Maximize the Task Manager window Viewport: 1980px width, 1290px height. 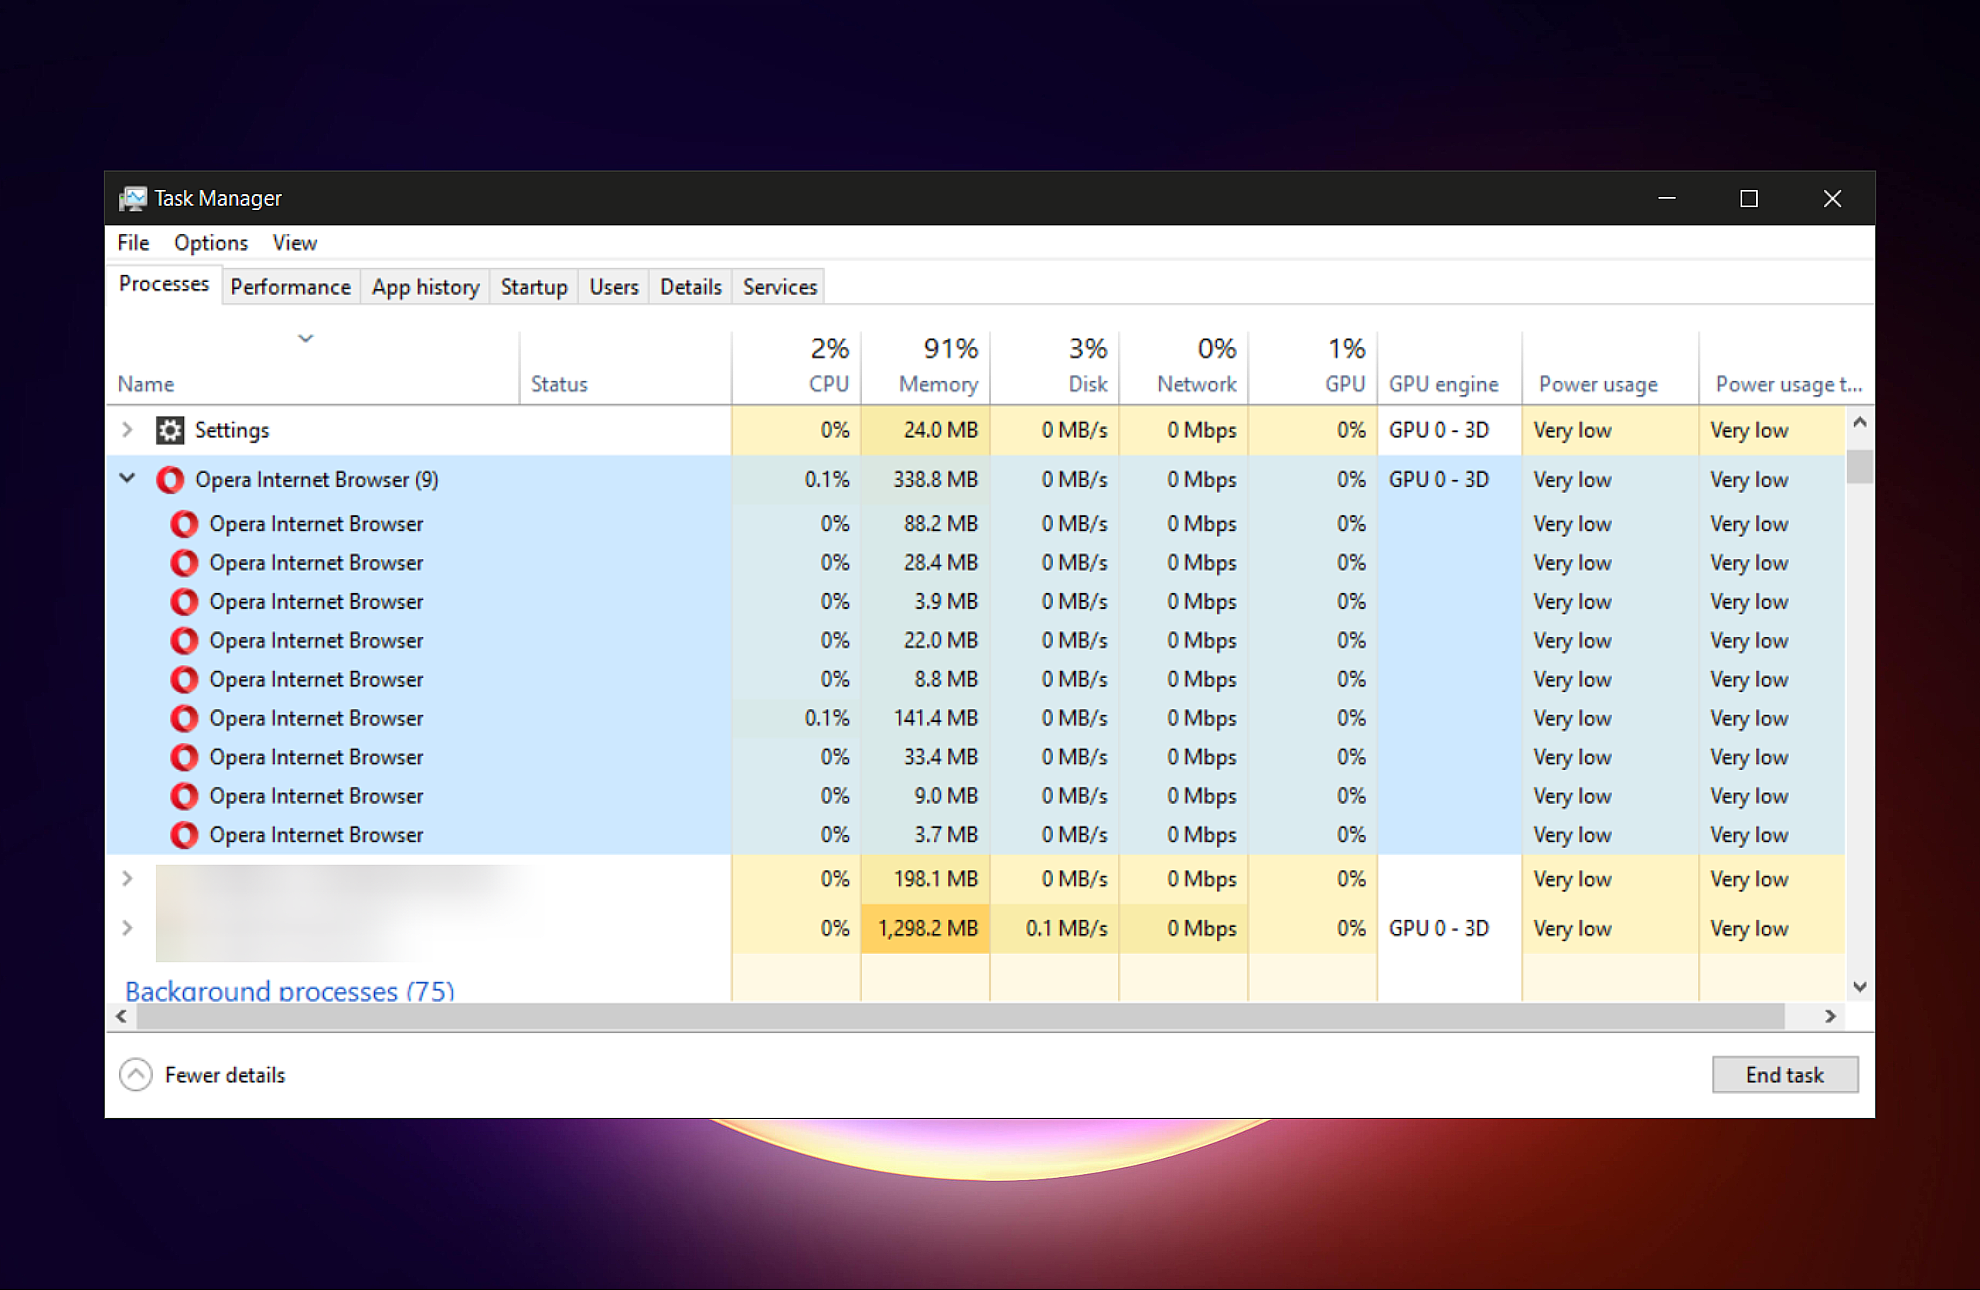(1749, 198)
